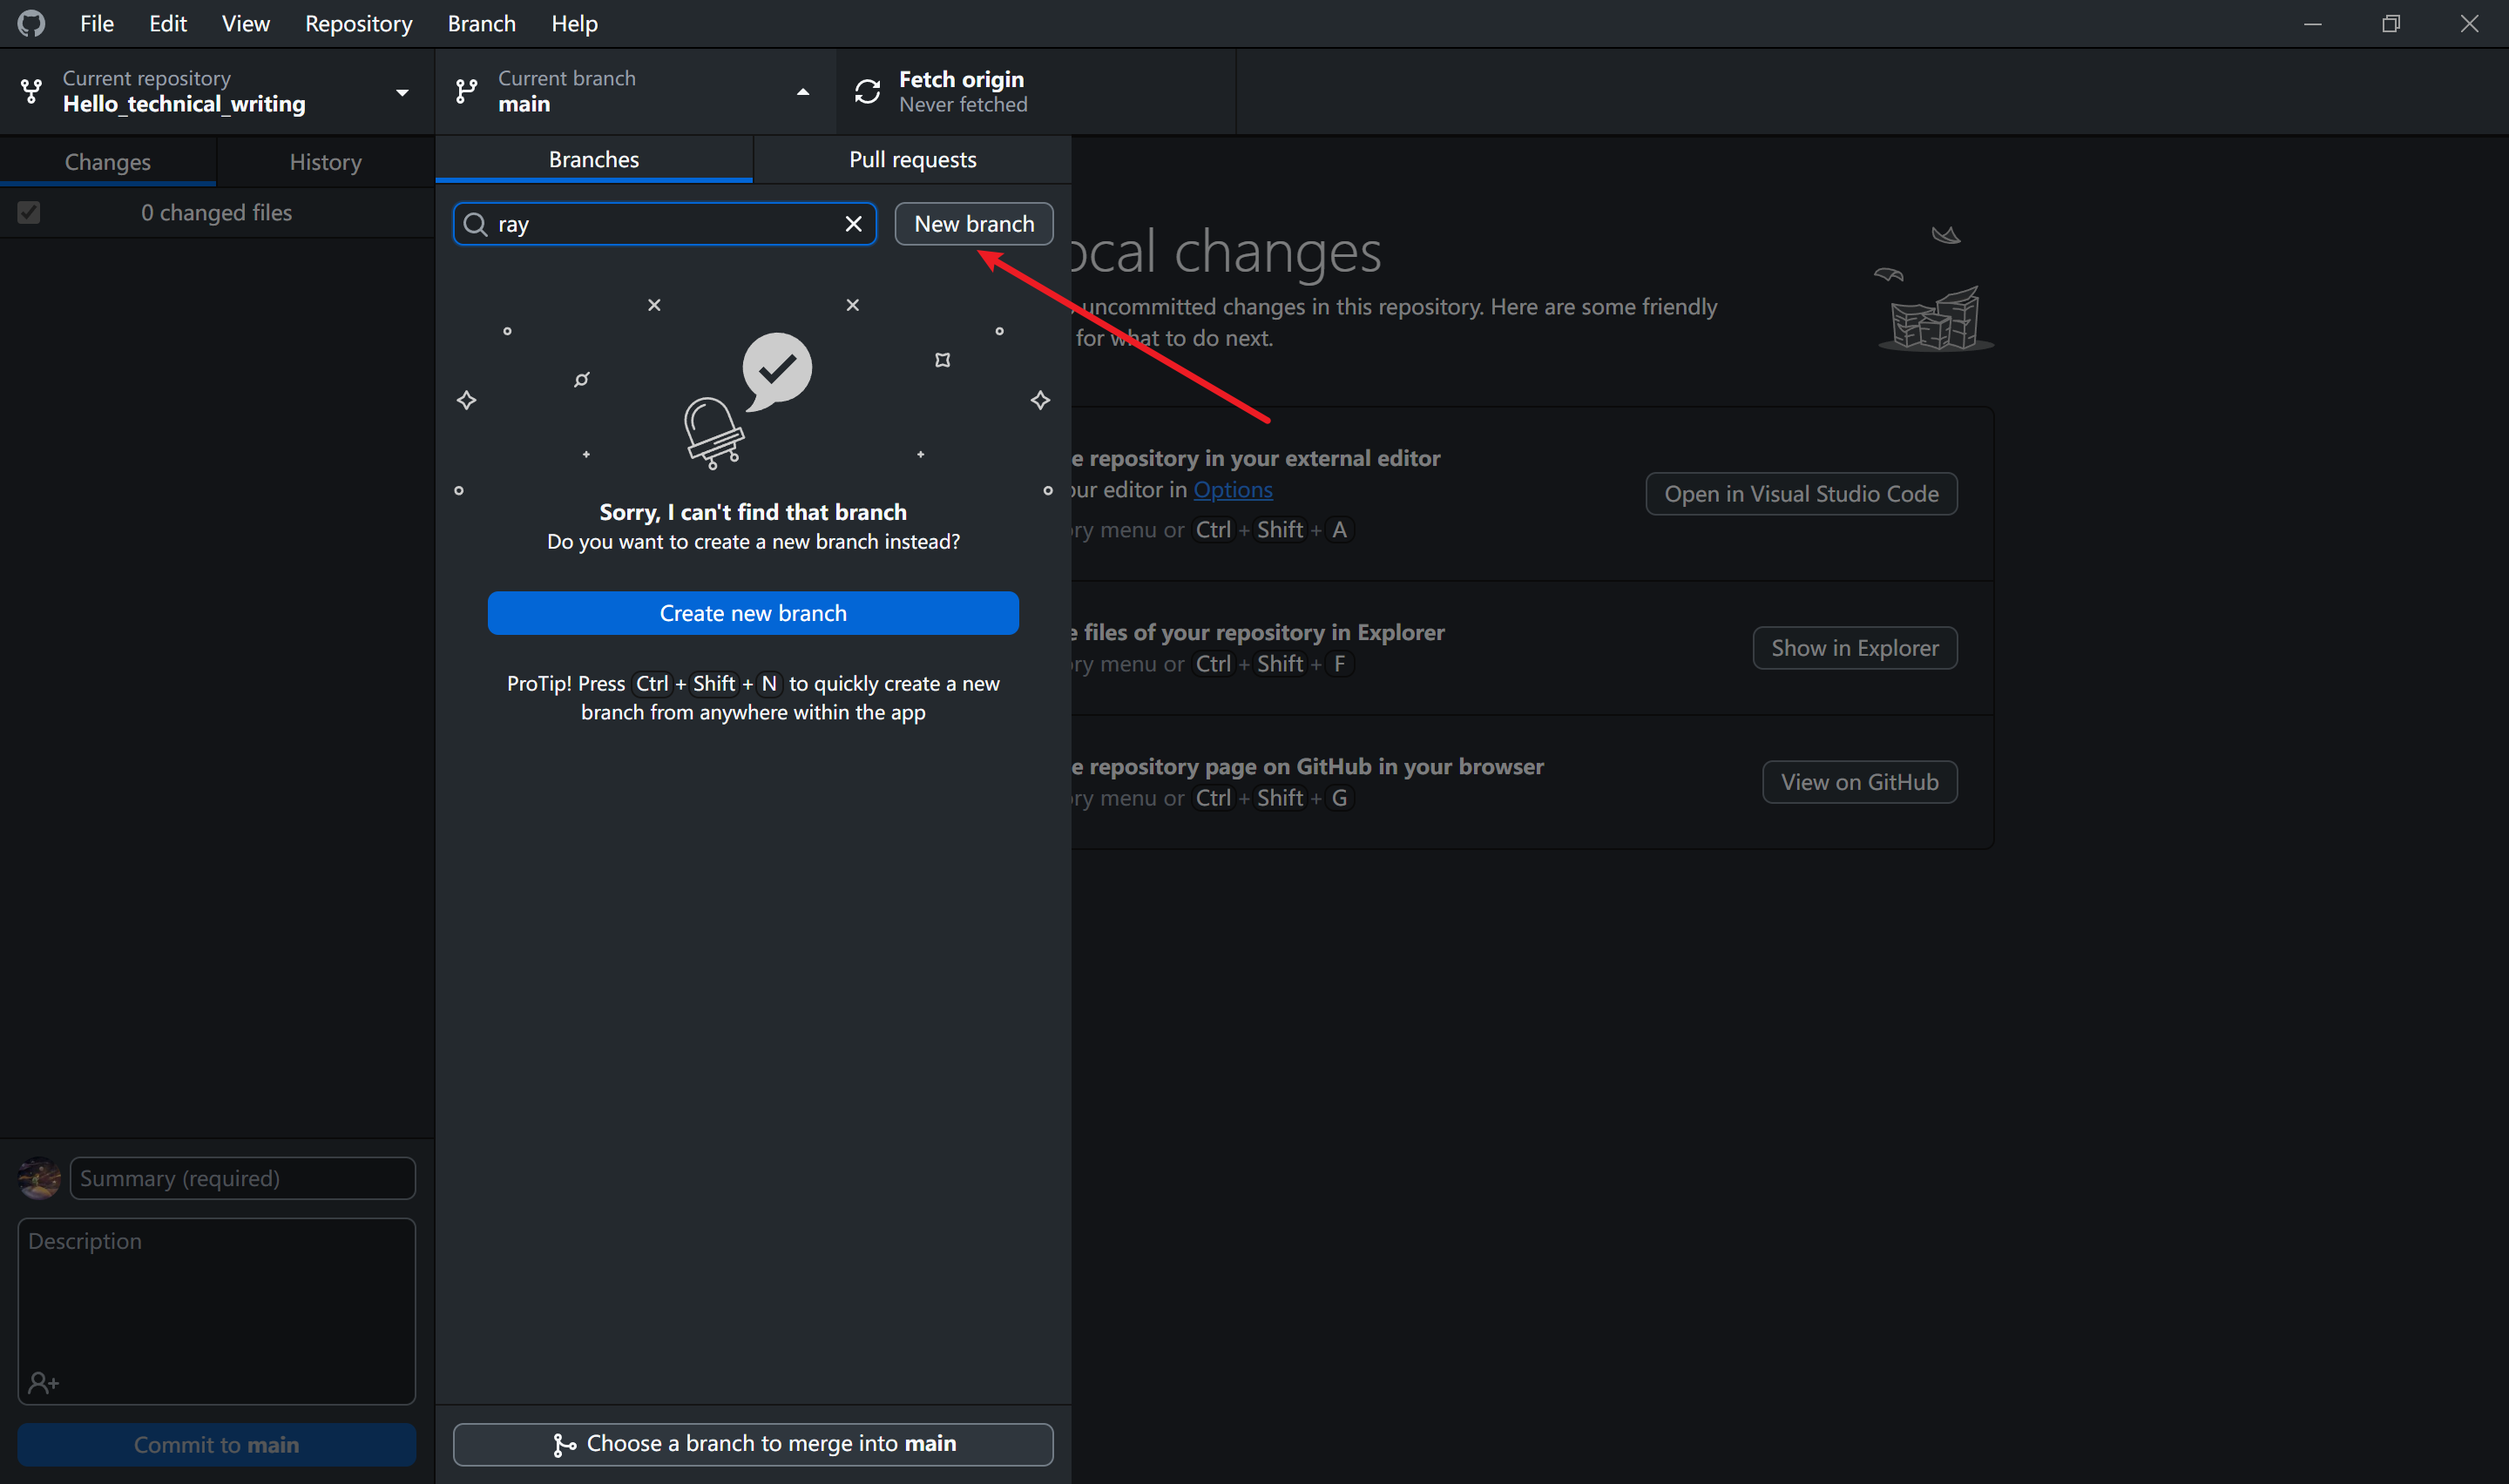Click the New branch button

[x=973, y=224]
